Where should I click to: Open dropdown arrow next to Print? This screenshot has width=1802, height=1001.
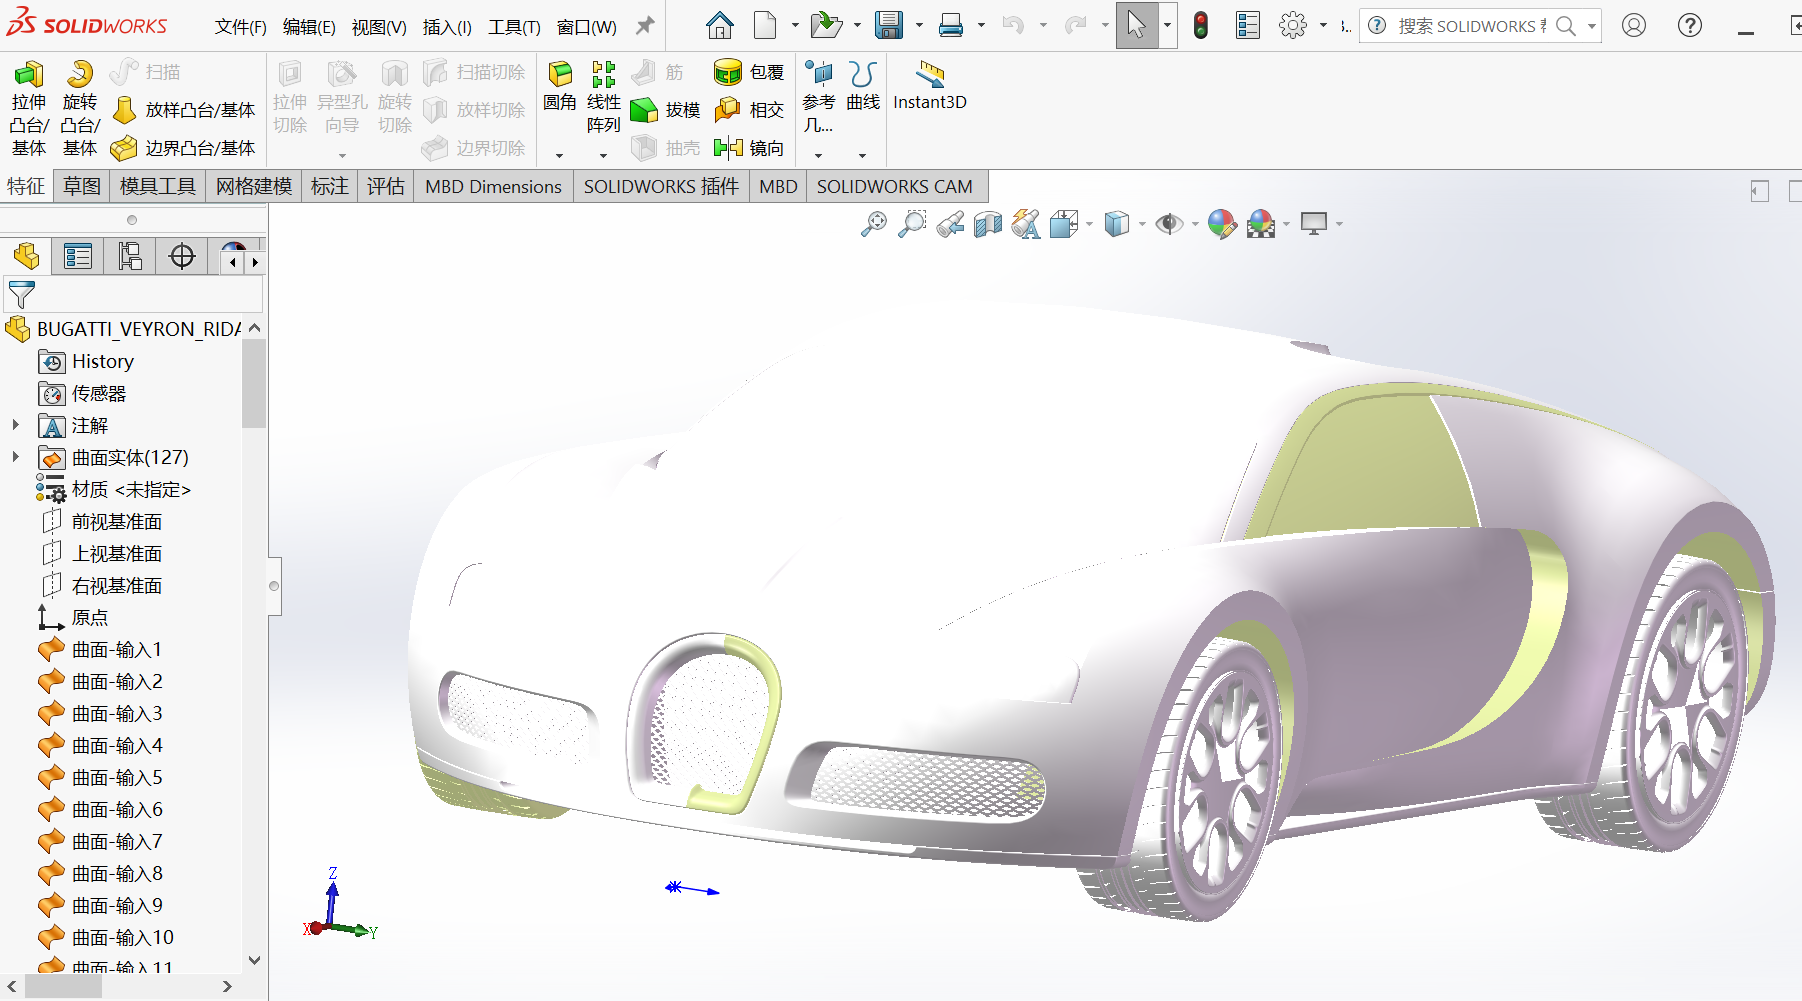tap(981, 26)
